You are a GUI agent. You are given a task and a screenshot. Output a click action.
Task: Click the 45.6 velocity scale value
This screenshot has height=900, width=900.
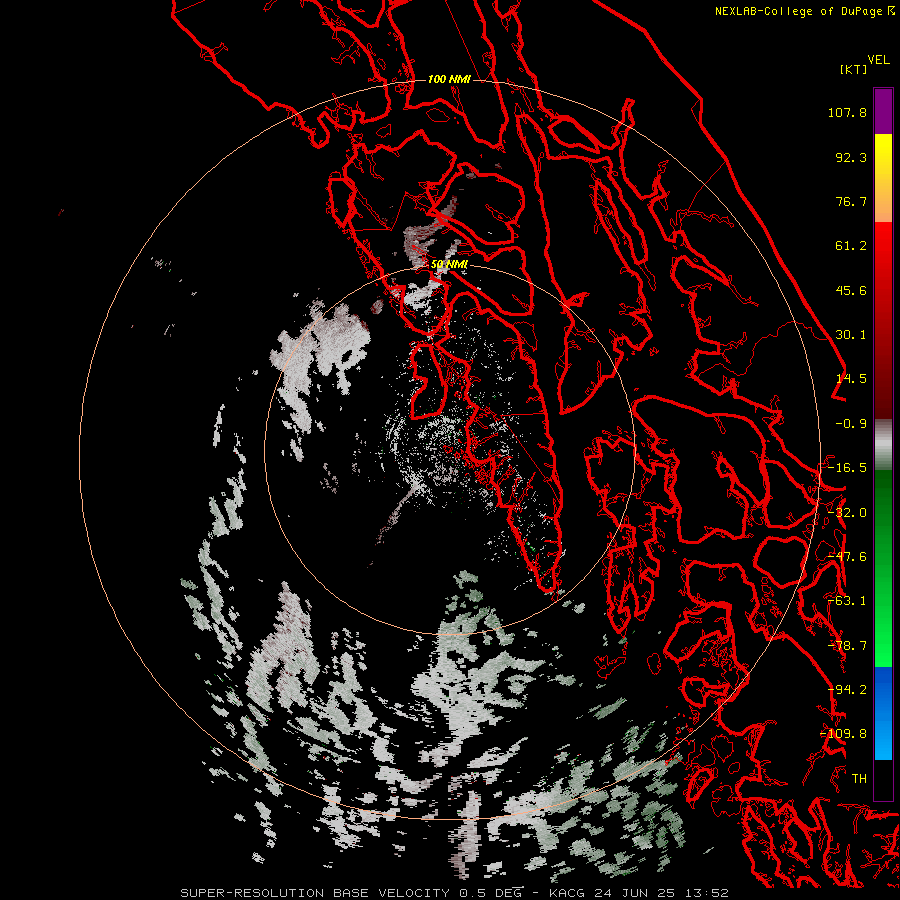(851, 290)
